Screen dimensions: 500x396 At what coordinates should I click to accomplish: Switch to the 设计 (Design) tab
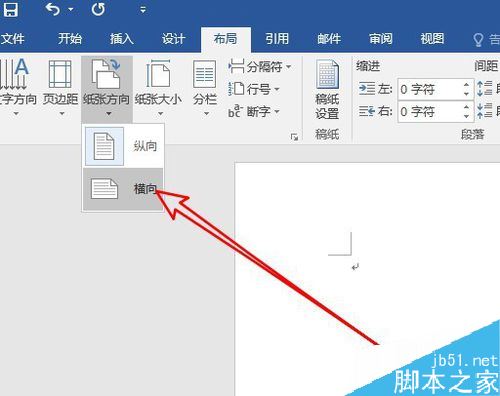(173, 39)
